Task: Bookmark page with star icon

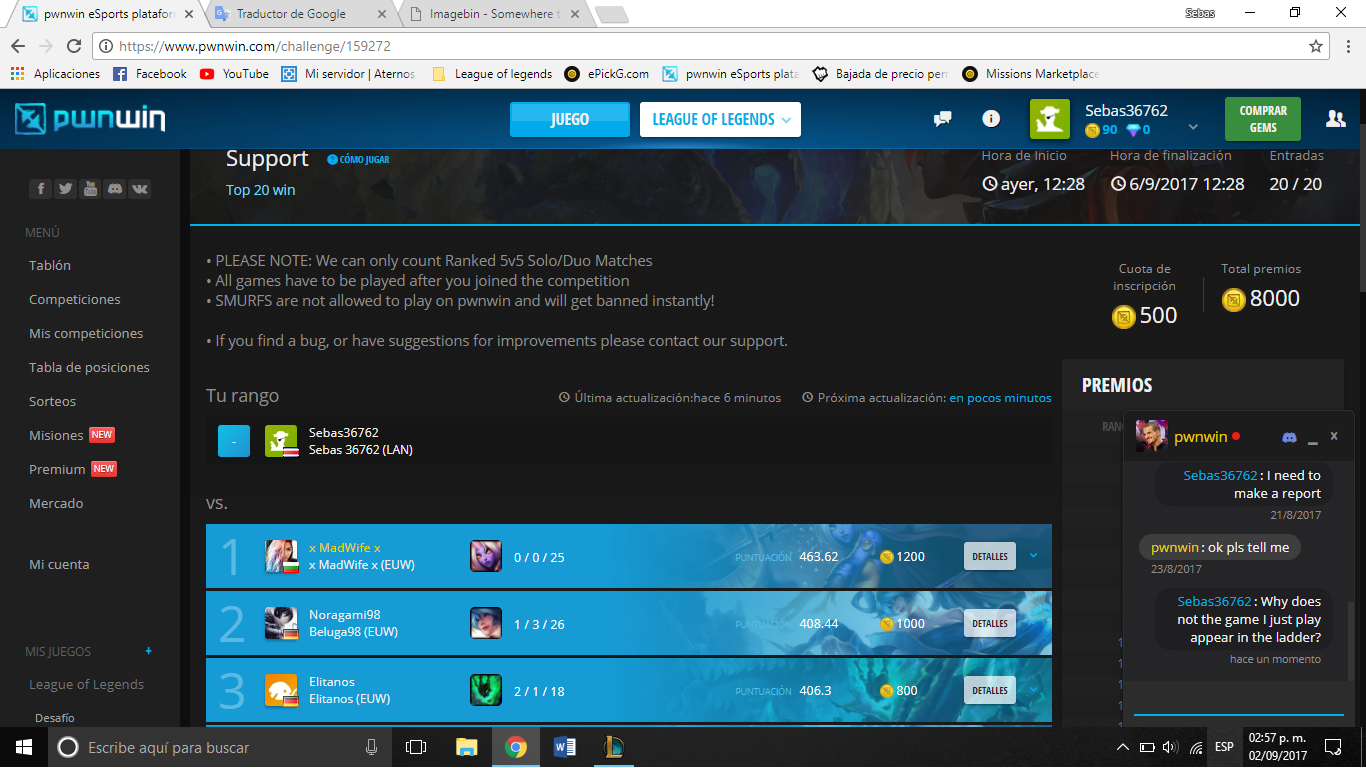Action: [1316, 46]
